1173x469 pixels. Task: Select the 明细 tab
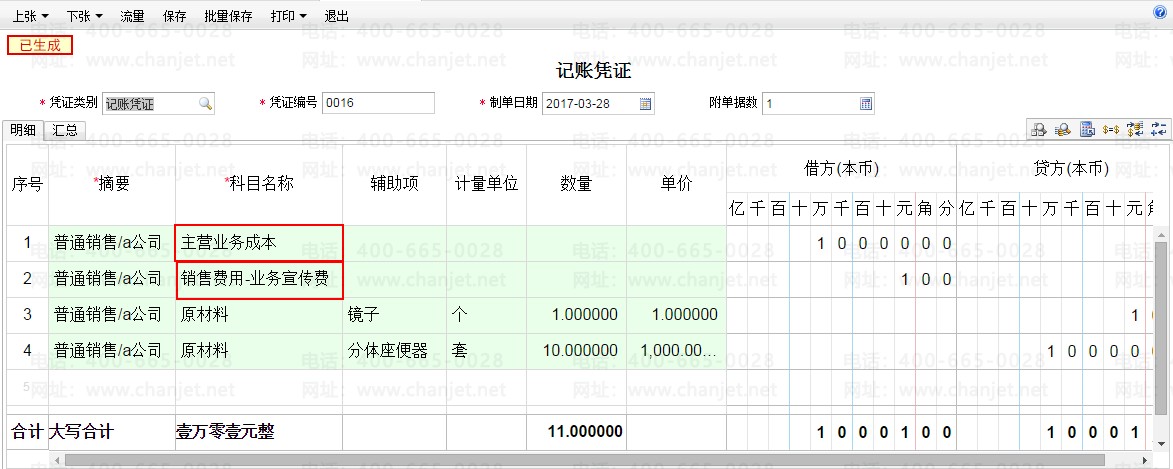click(22, 130)
